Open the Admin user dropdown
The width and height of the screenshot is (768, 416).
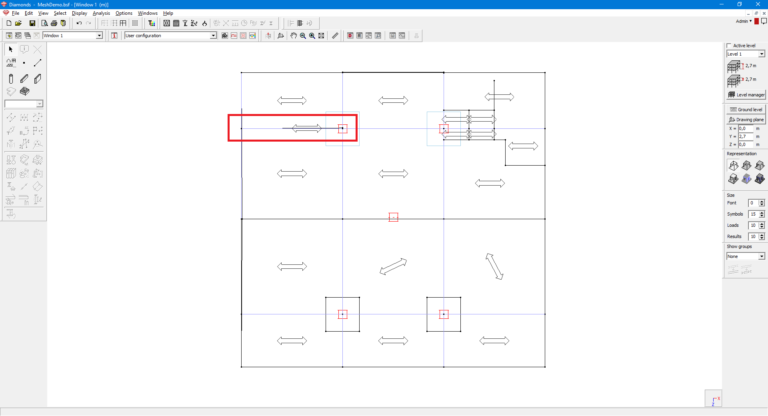click(744, 22)
